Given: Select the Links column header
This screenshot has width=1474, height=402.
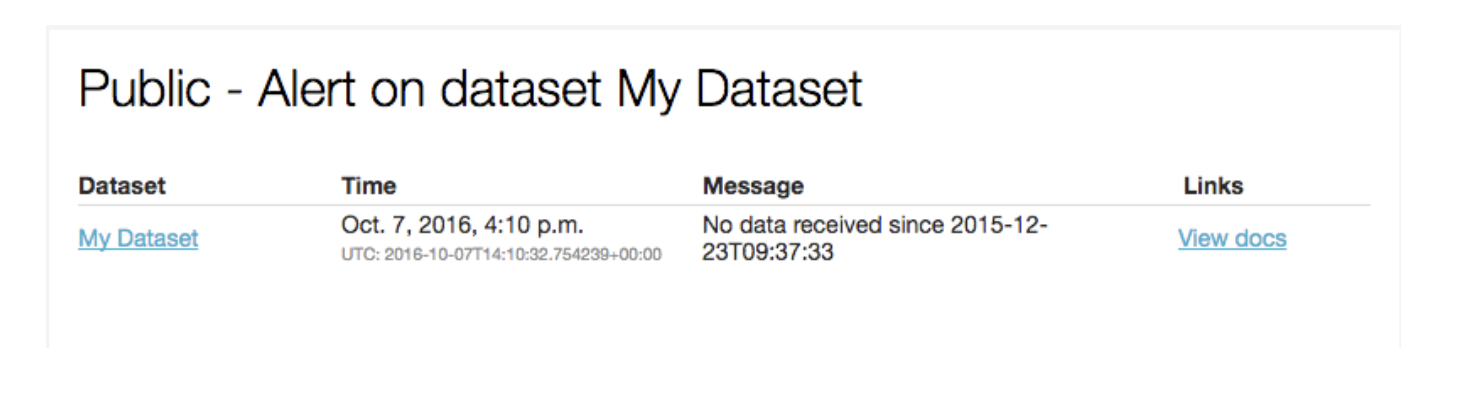Looking at the screenshot, I should pyautogui.click(x=1213, y=186).
